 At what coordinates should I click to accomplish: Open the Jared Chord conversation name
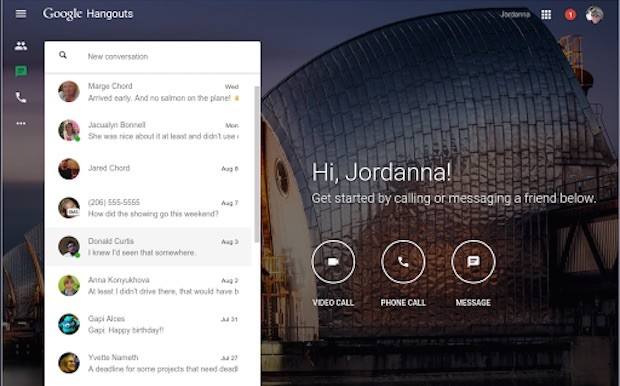[109, 168]
